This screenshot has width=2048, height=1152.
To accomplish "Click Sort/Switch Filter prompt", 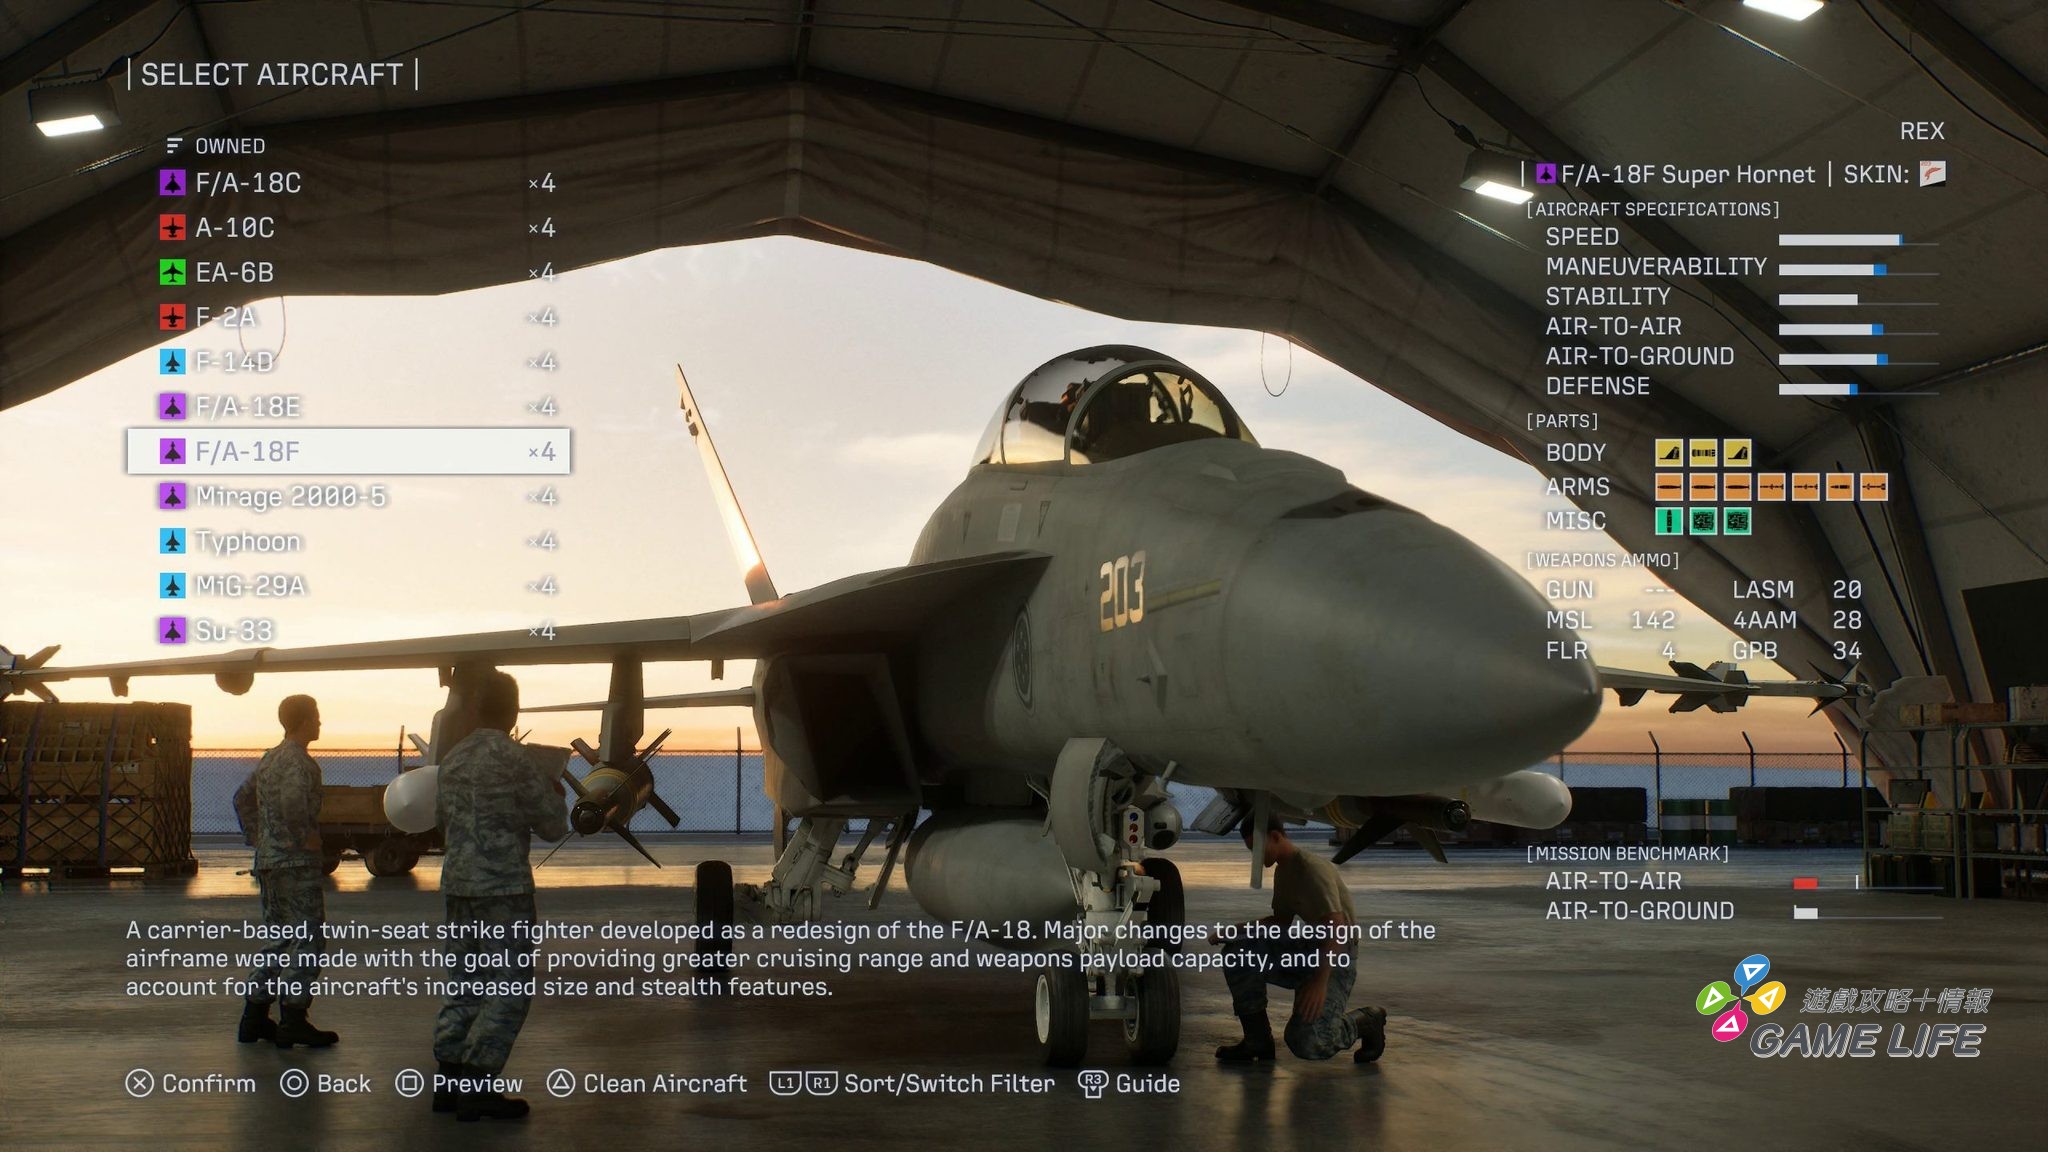I will (x=912, y=1083).
